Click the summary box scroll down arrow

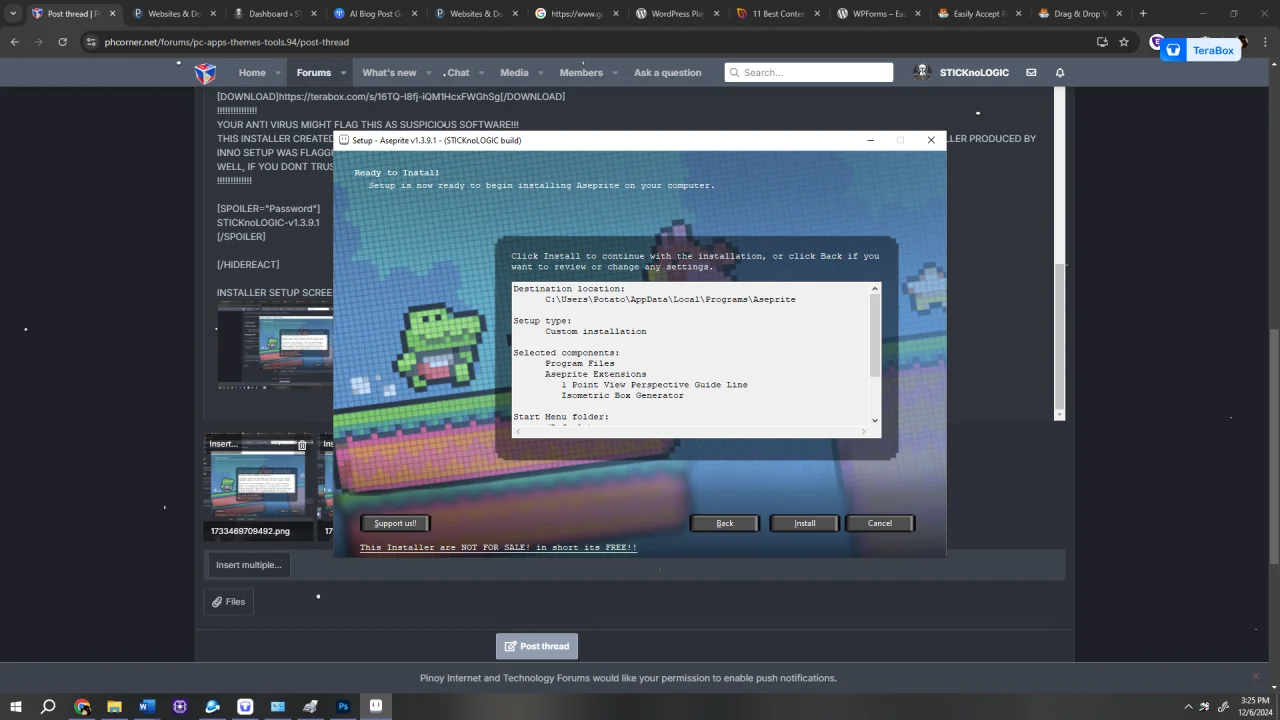point(875,421)
